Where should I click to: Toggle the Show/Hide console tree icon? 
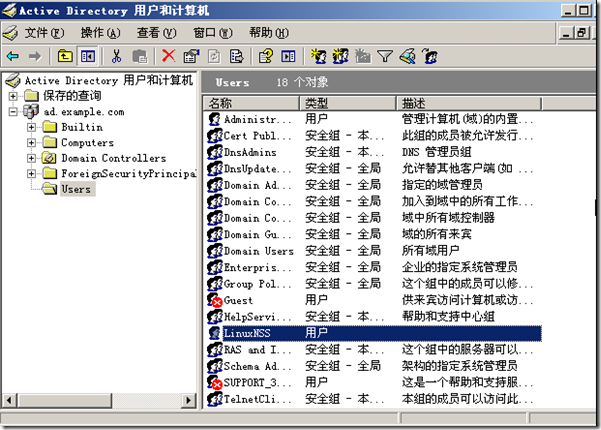(88, 57)
